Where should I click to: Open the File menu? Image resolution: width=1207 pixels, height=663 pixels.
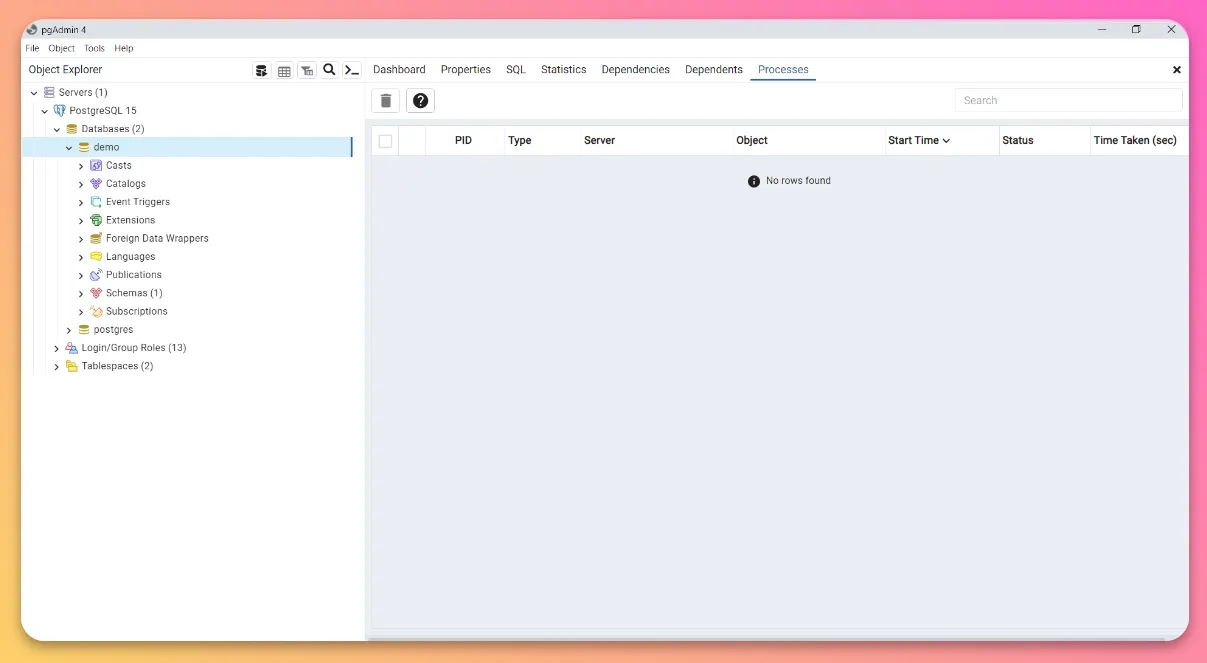point(32,48)
